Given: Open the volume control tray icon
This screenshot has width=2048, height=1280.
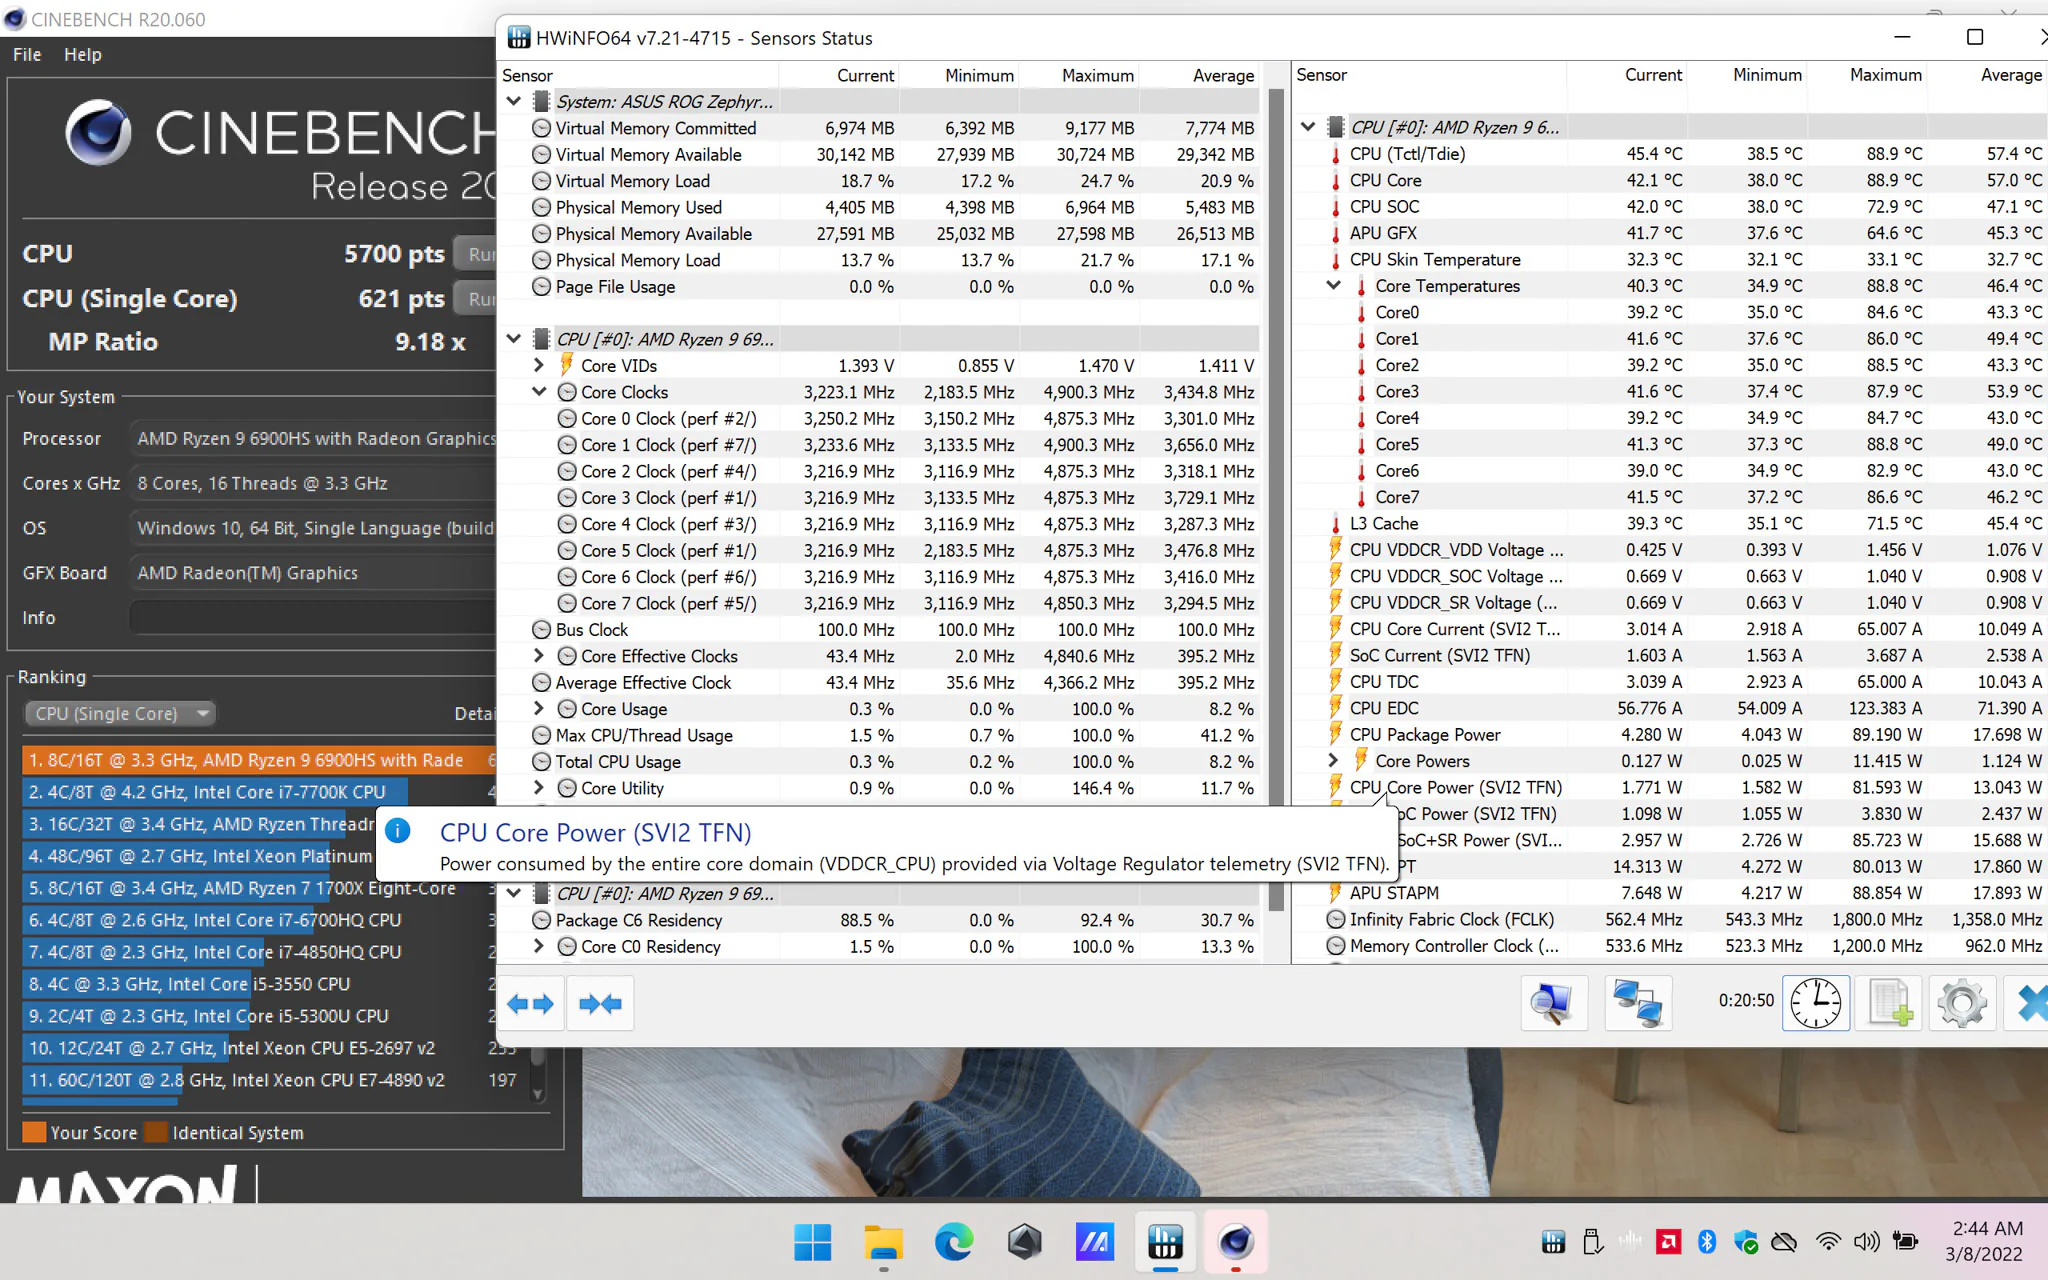Looking at the screenshot, I should [1866, 1242].
